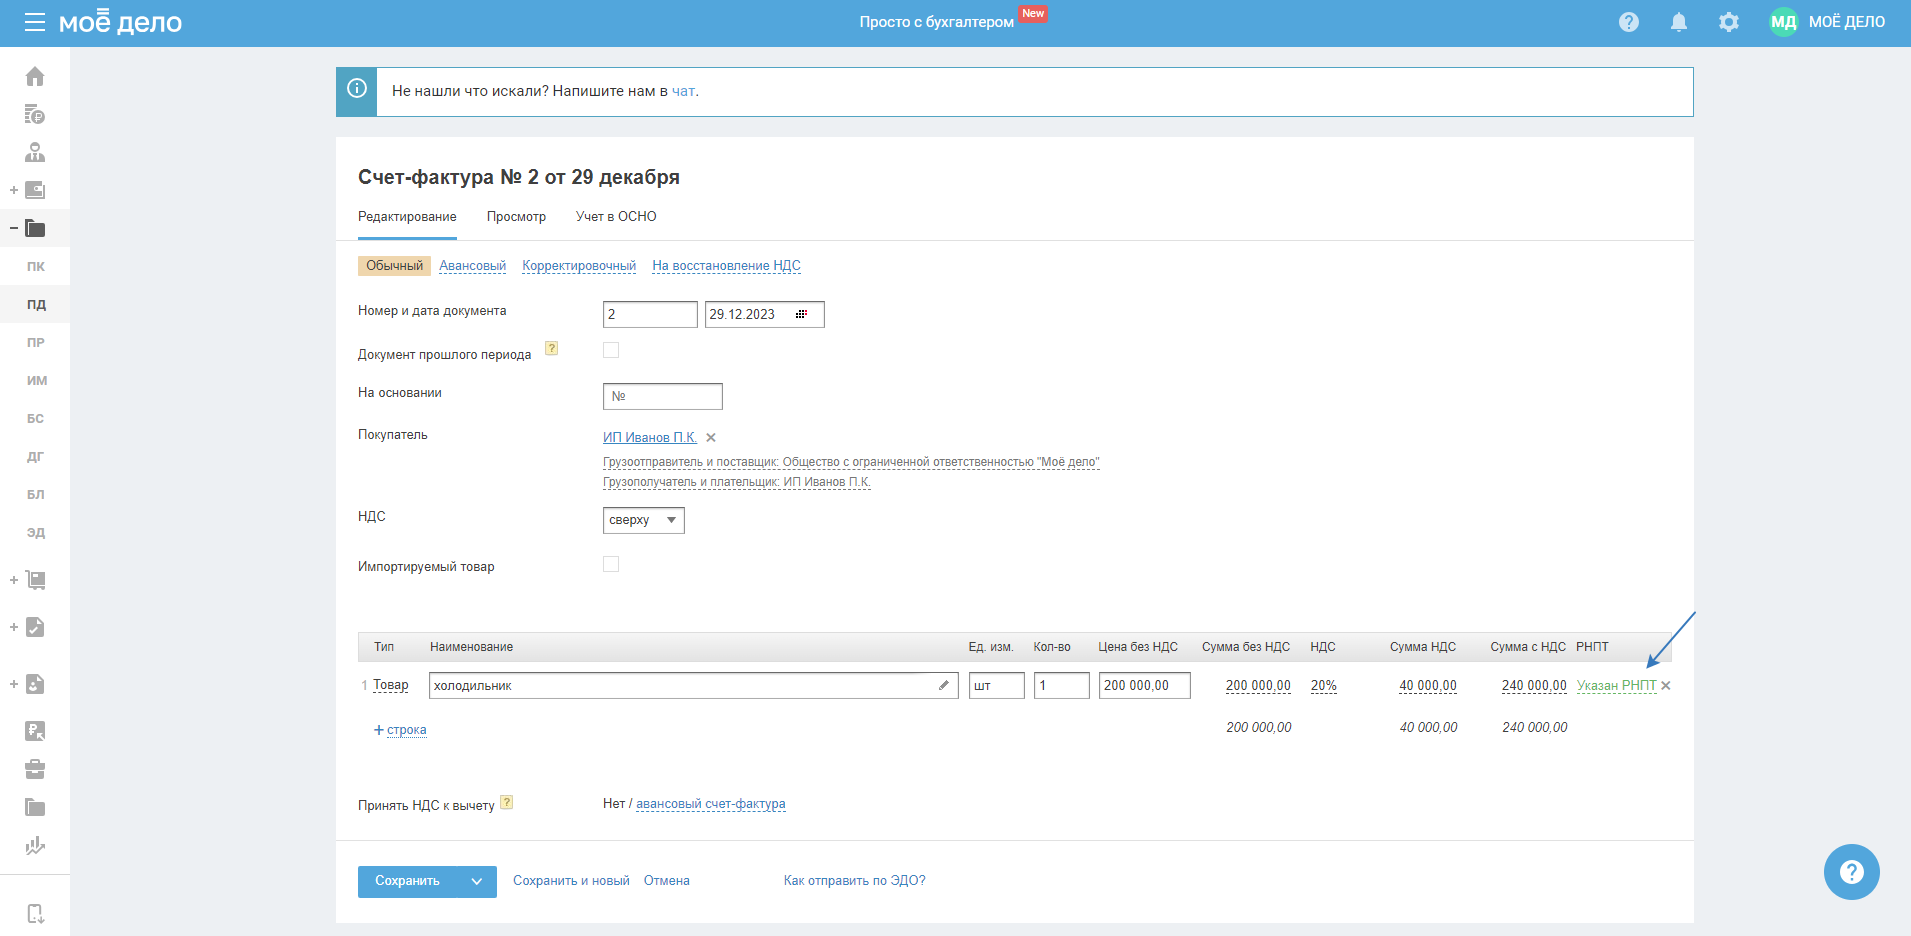Switch to the 'Просмотр' tab
The width and height of the screenshot is (1911, 936).
pyautogui.click(x=516, y=217)
